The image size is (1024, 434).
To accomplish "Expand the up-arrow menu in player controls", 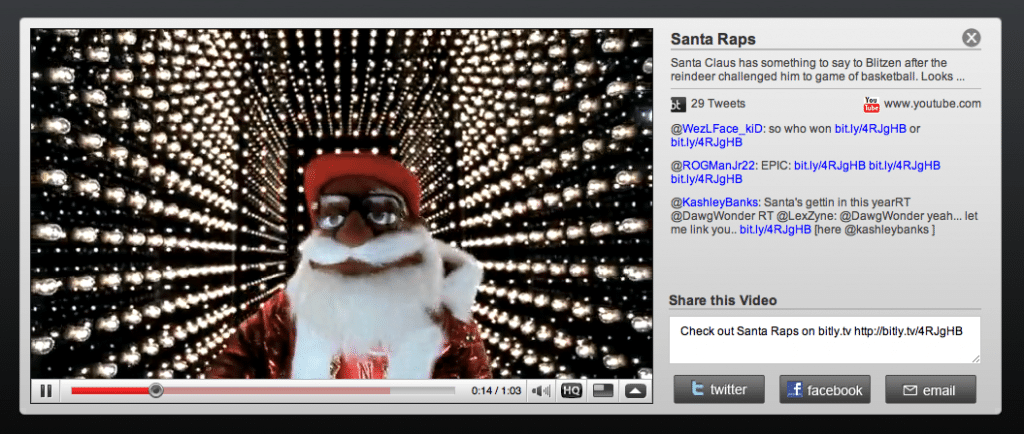I will pyautogui.click(x=635, y=391).
